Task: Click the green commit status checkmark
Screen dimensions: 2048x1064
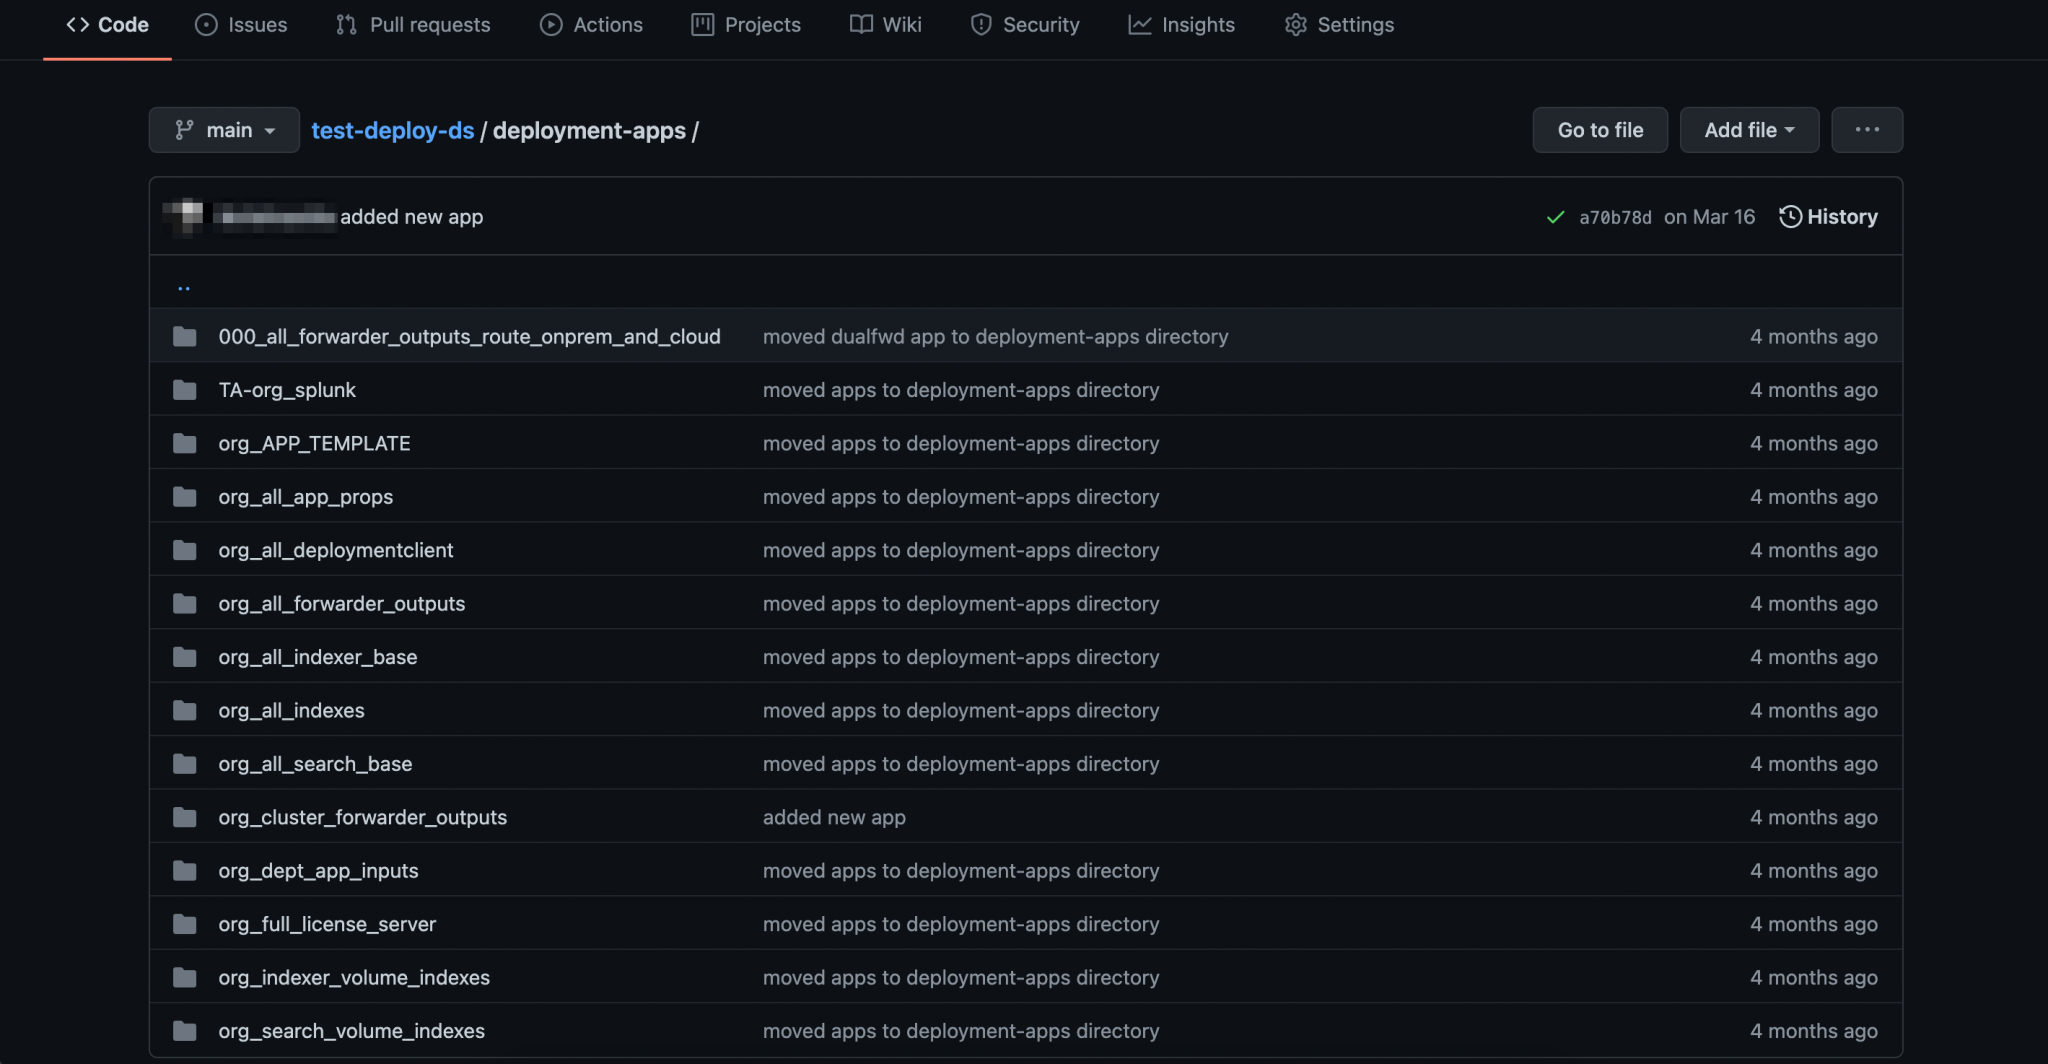Action: pos(1554,216)
